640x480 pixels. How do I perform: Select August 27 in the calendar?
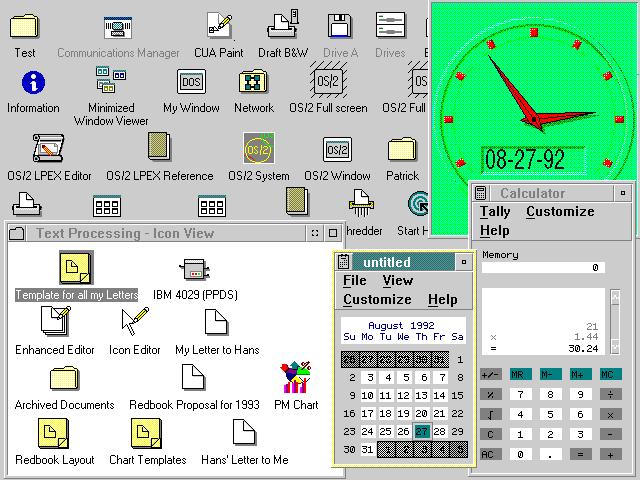(422, 431)
